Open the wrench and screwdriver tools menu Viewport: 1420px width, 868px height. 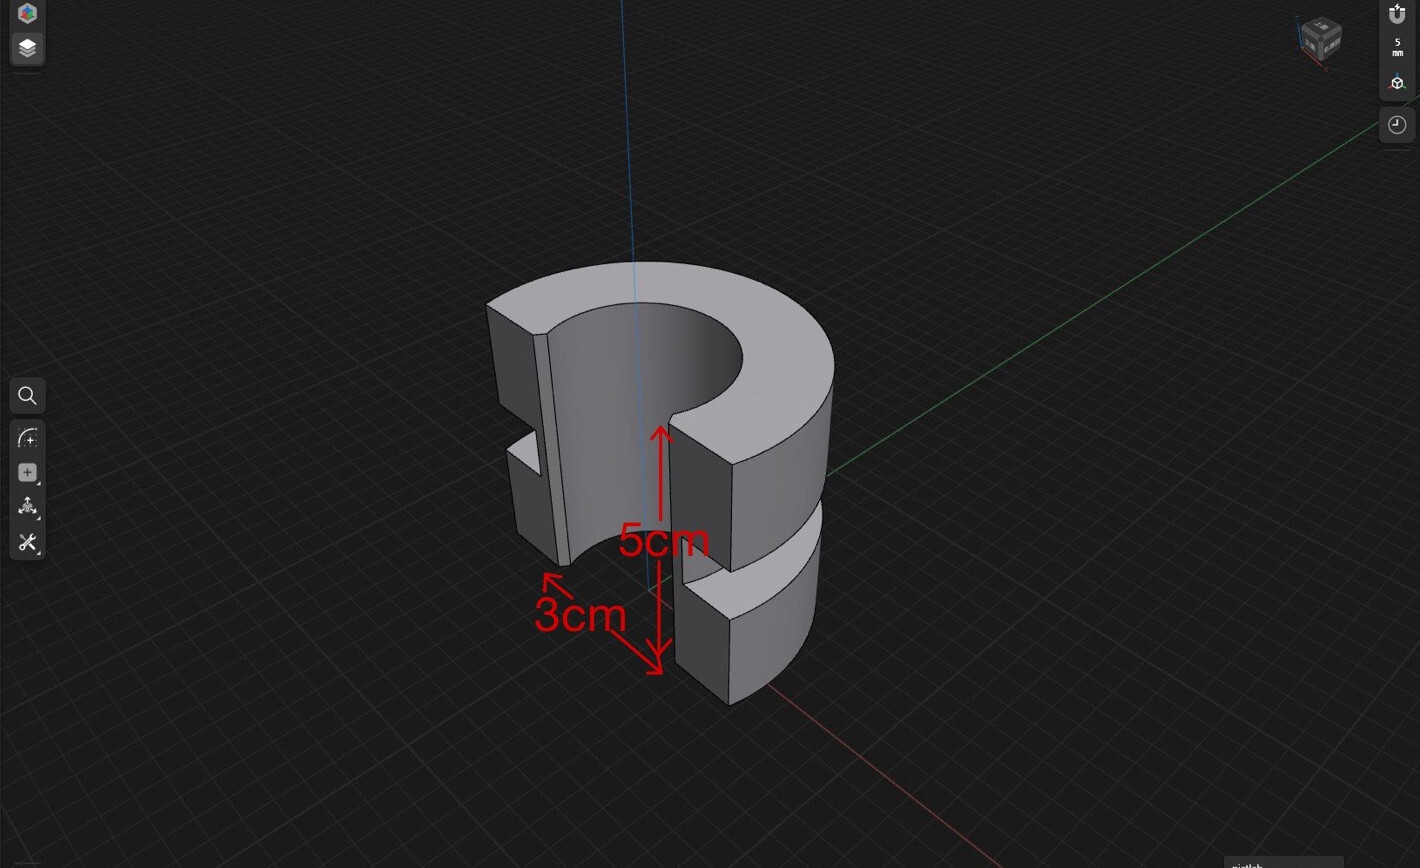point(28,542)
